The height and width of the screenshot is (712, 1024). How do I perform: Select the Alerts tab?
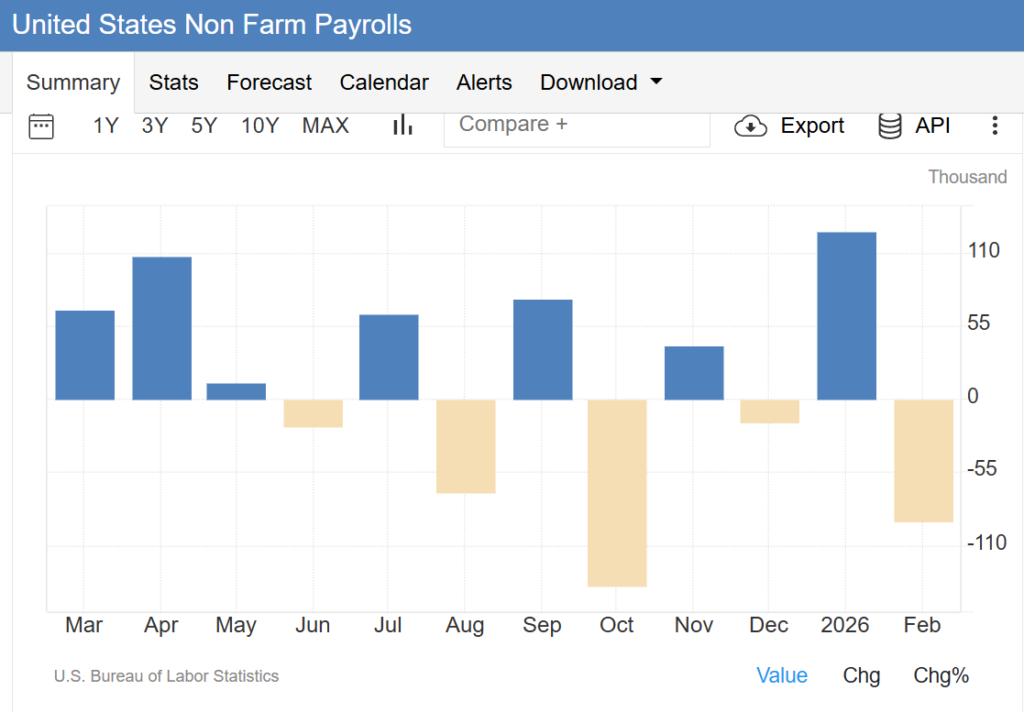tap(484, 83)
